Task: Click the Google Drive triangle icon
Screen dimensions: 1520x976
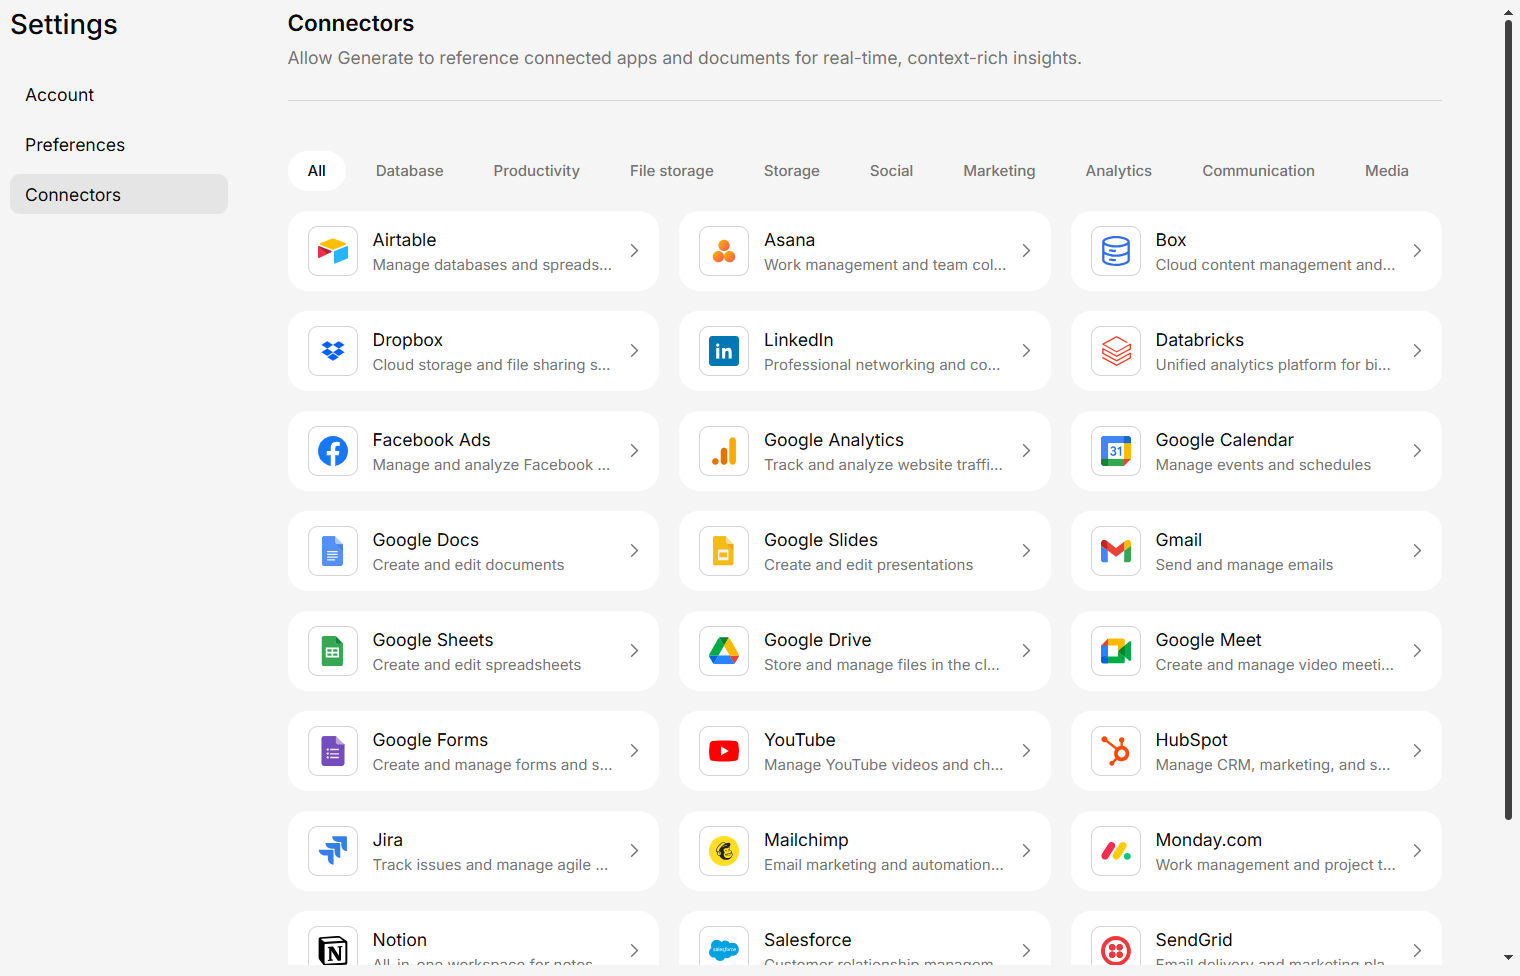Action: point(724,651)
